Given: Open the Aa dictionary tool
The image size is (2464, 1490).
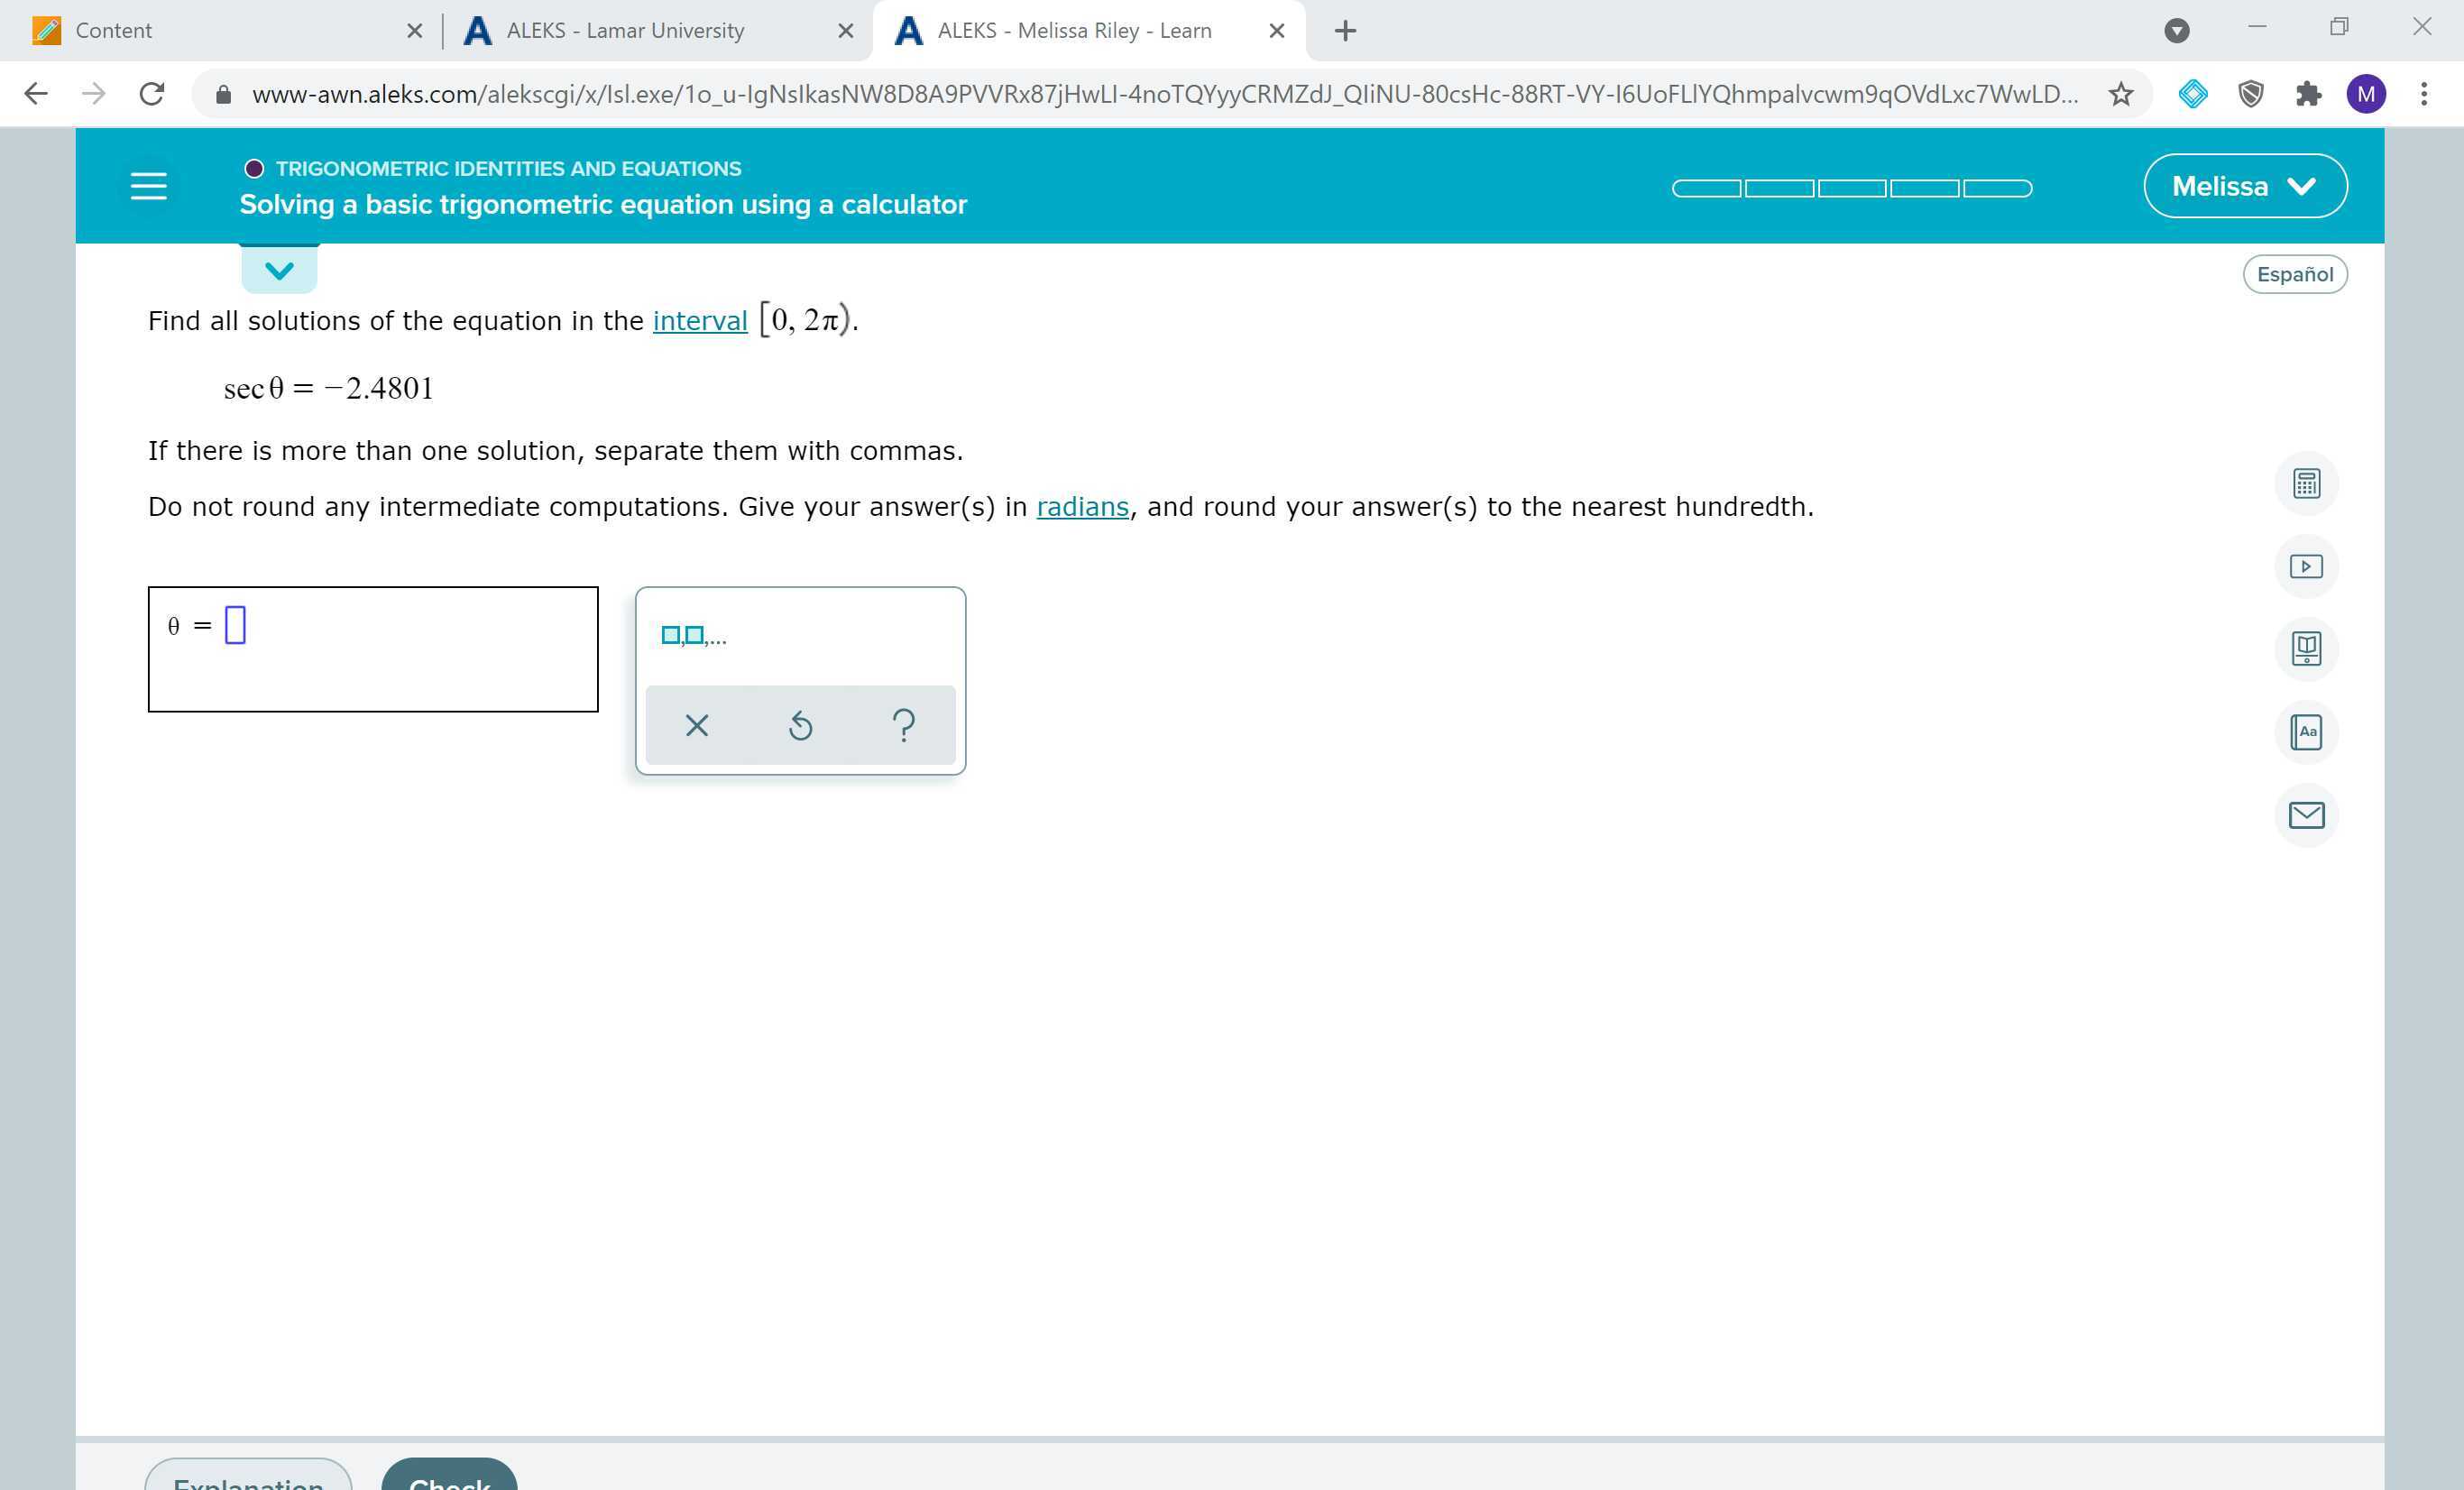Looking at the screenshot, I should coord(2307,732).
